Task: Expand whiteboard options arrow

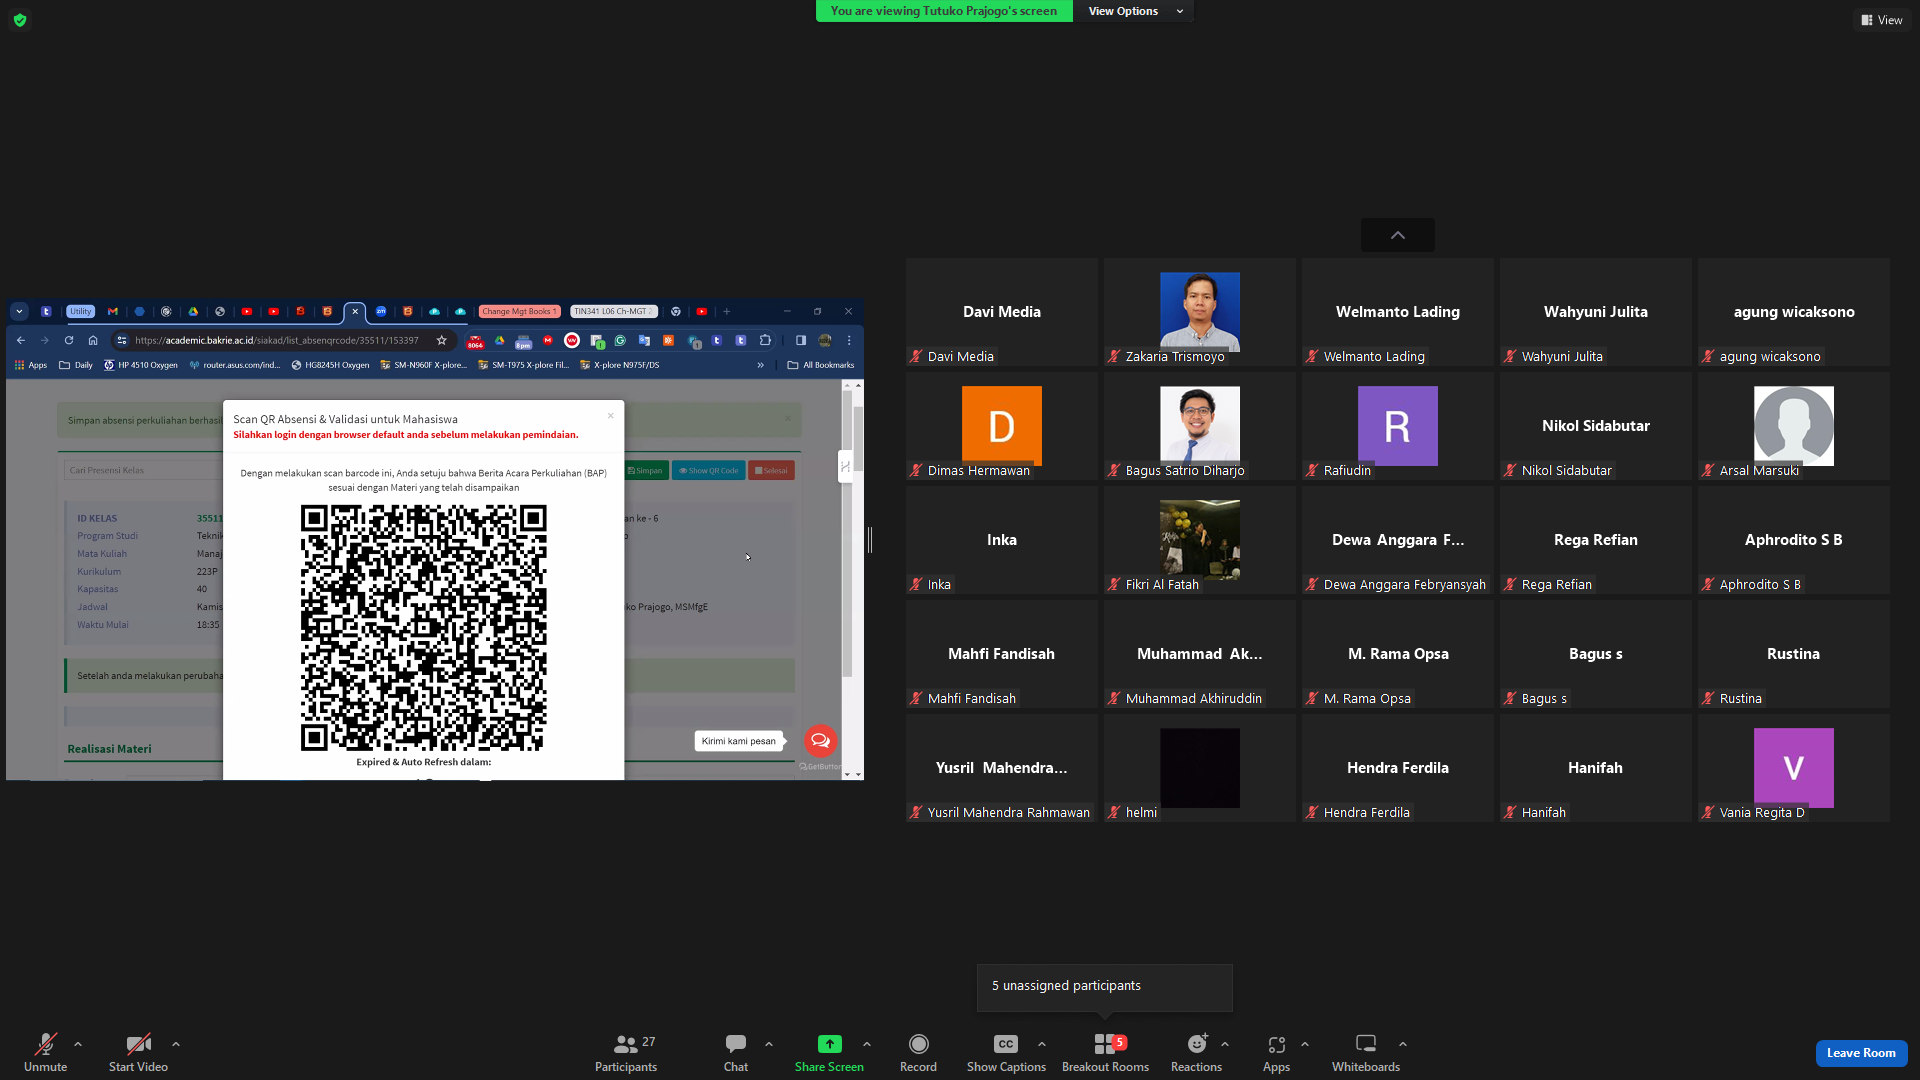Action: 1403,1044
